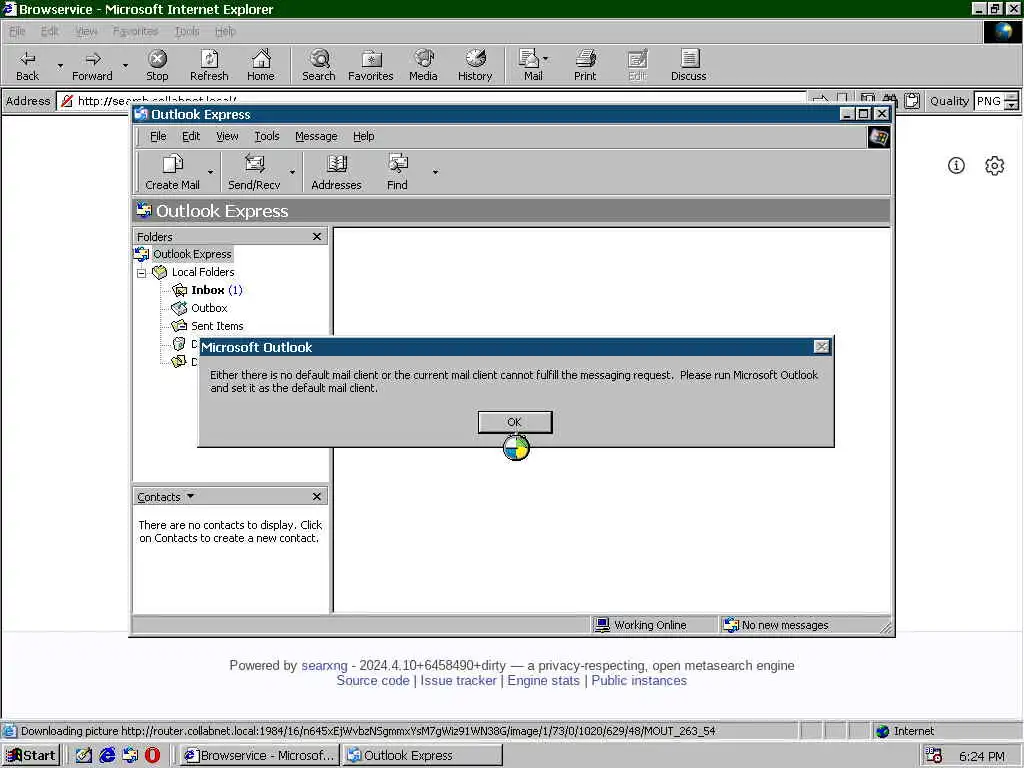Screen dimensions: 1024x768
Task: Open the Sent Items folder
Action: pyautogui.click(x=217, y=326)
